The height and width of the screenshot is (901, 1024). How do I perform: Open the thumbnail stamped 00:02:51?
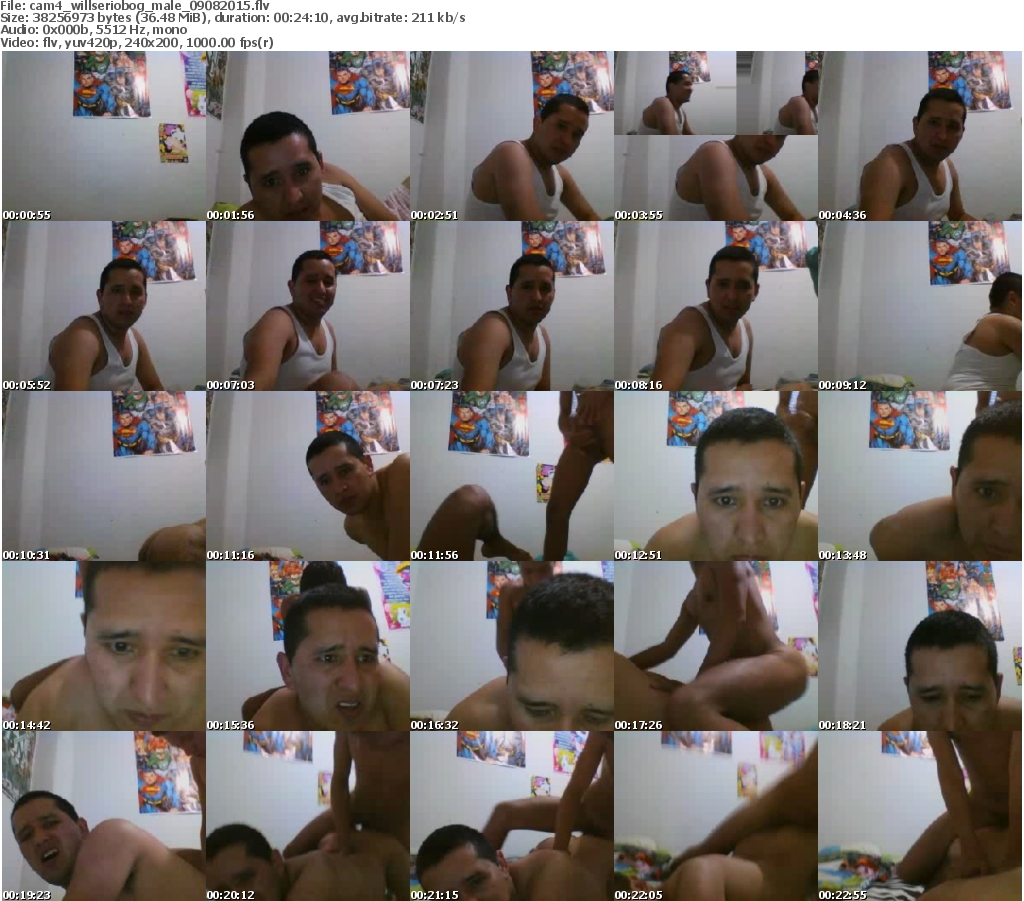[512, 136]
